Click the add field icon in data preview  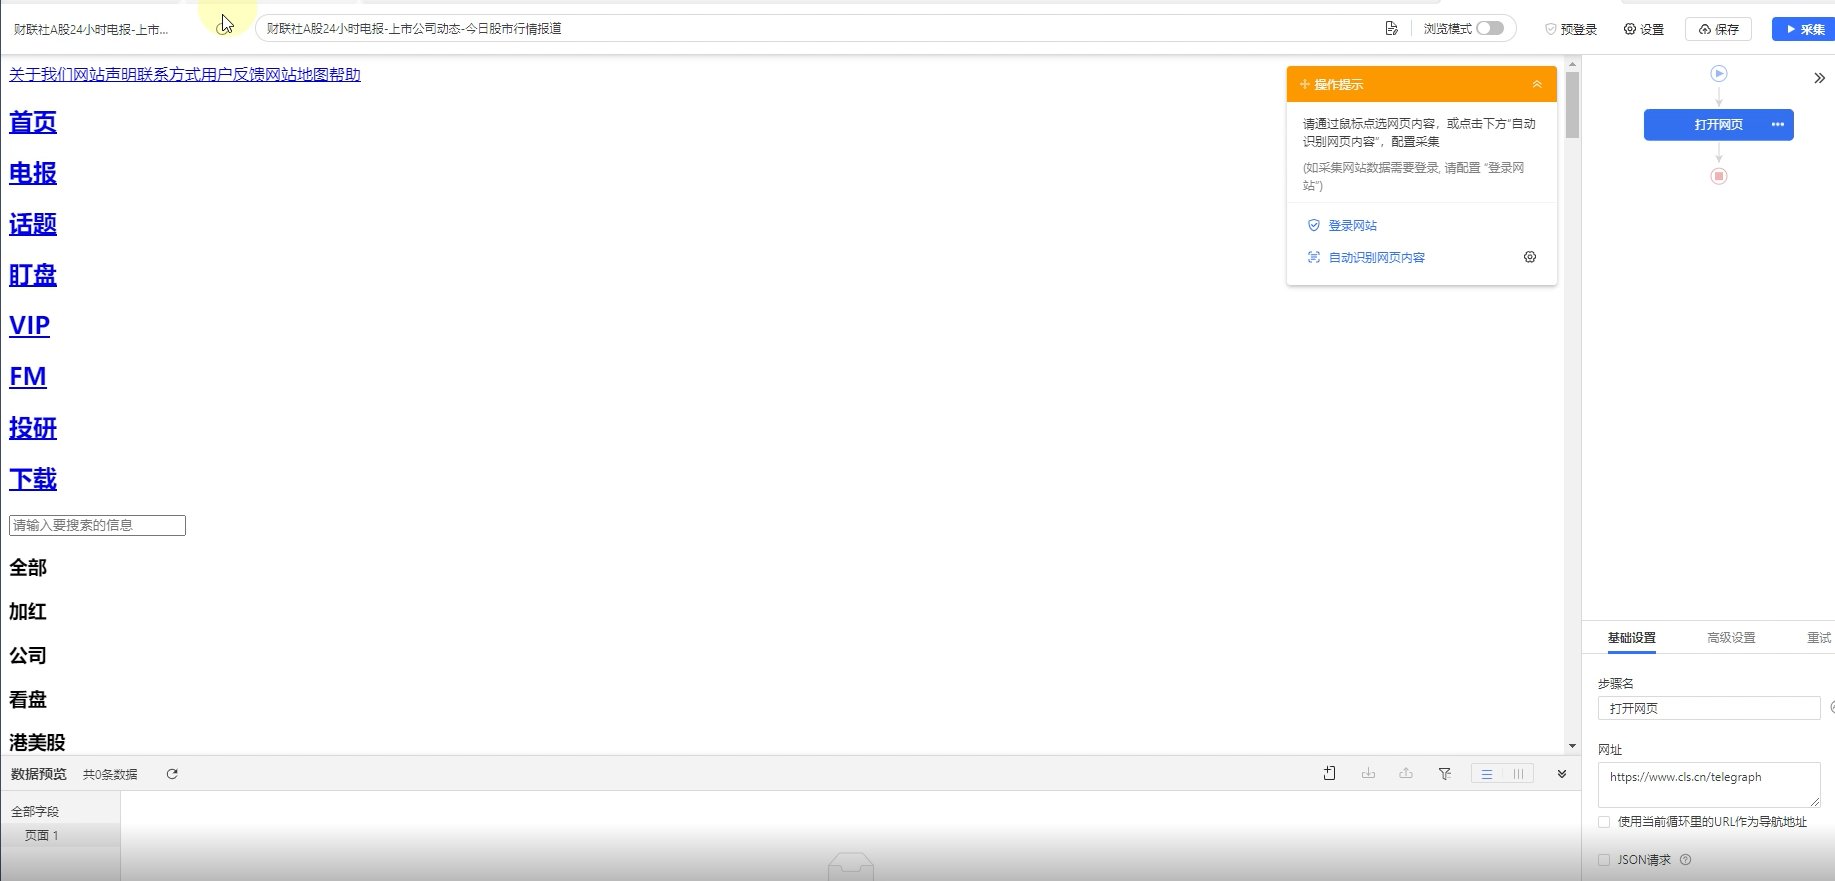[x=1329, y=773]
